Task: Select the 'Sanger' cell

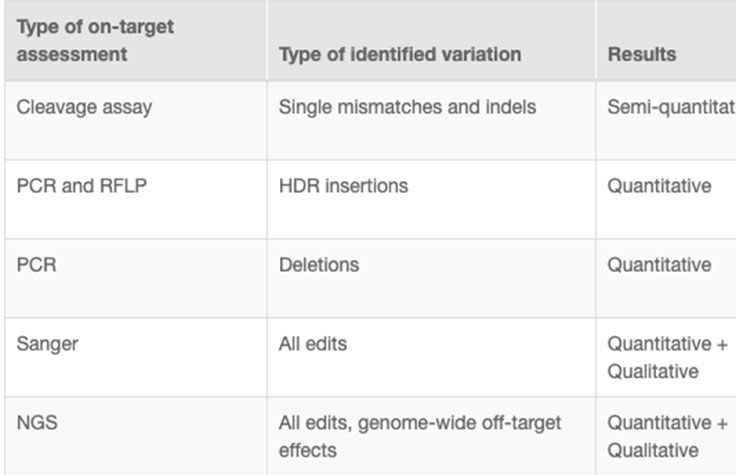Action: coord(47,344)
